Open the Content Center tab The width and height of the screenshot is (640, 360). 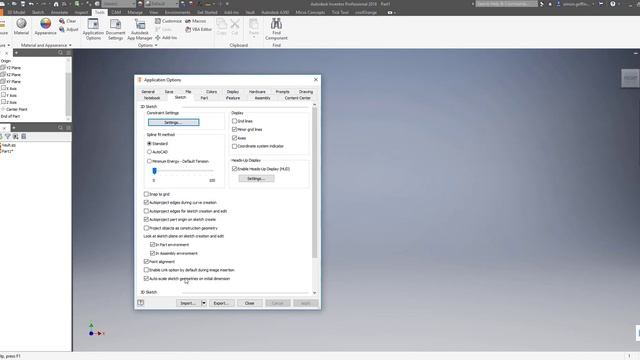point(298,98)
